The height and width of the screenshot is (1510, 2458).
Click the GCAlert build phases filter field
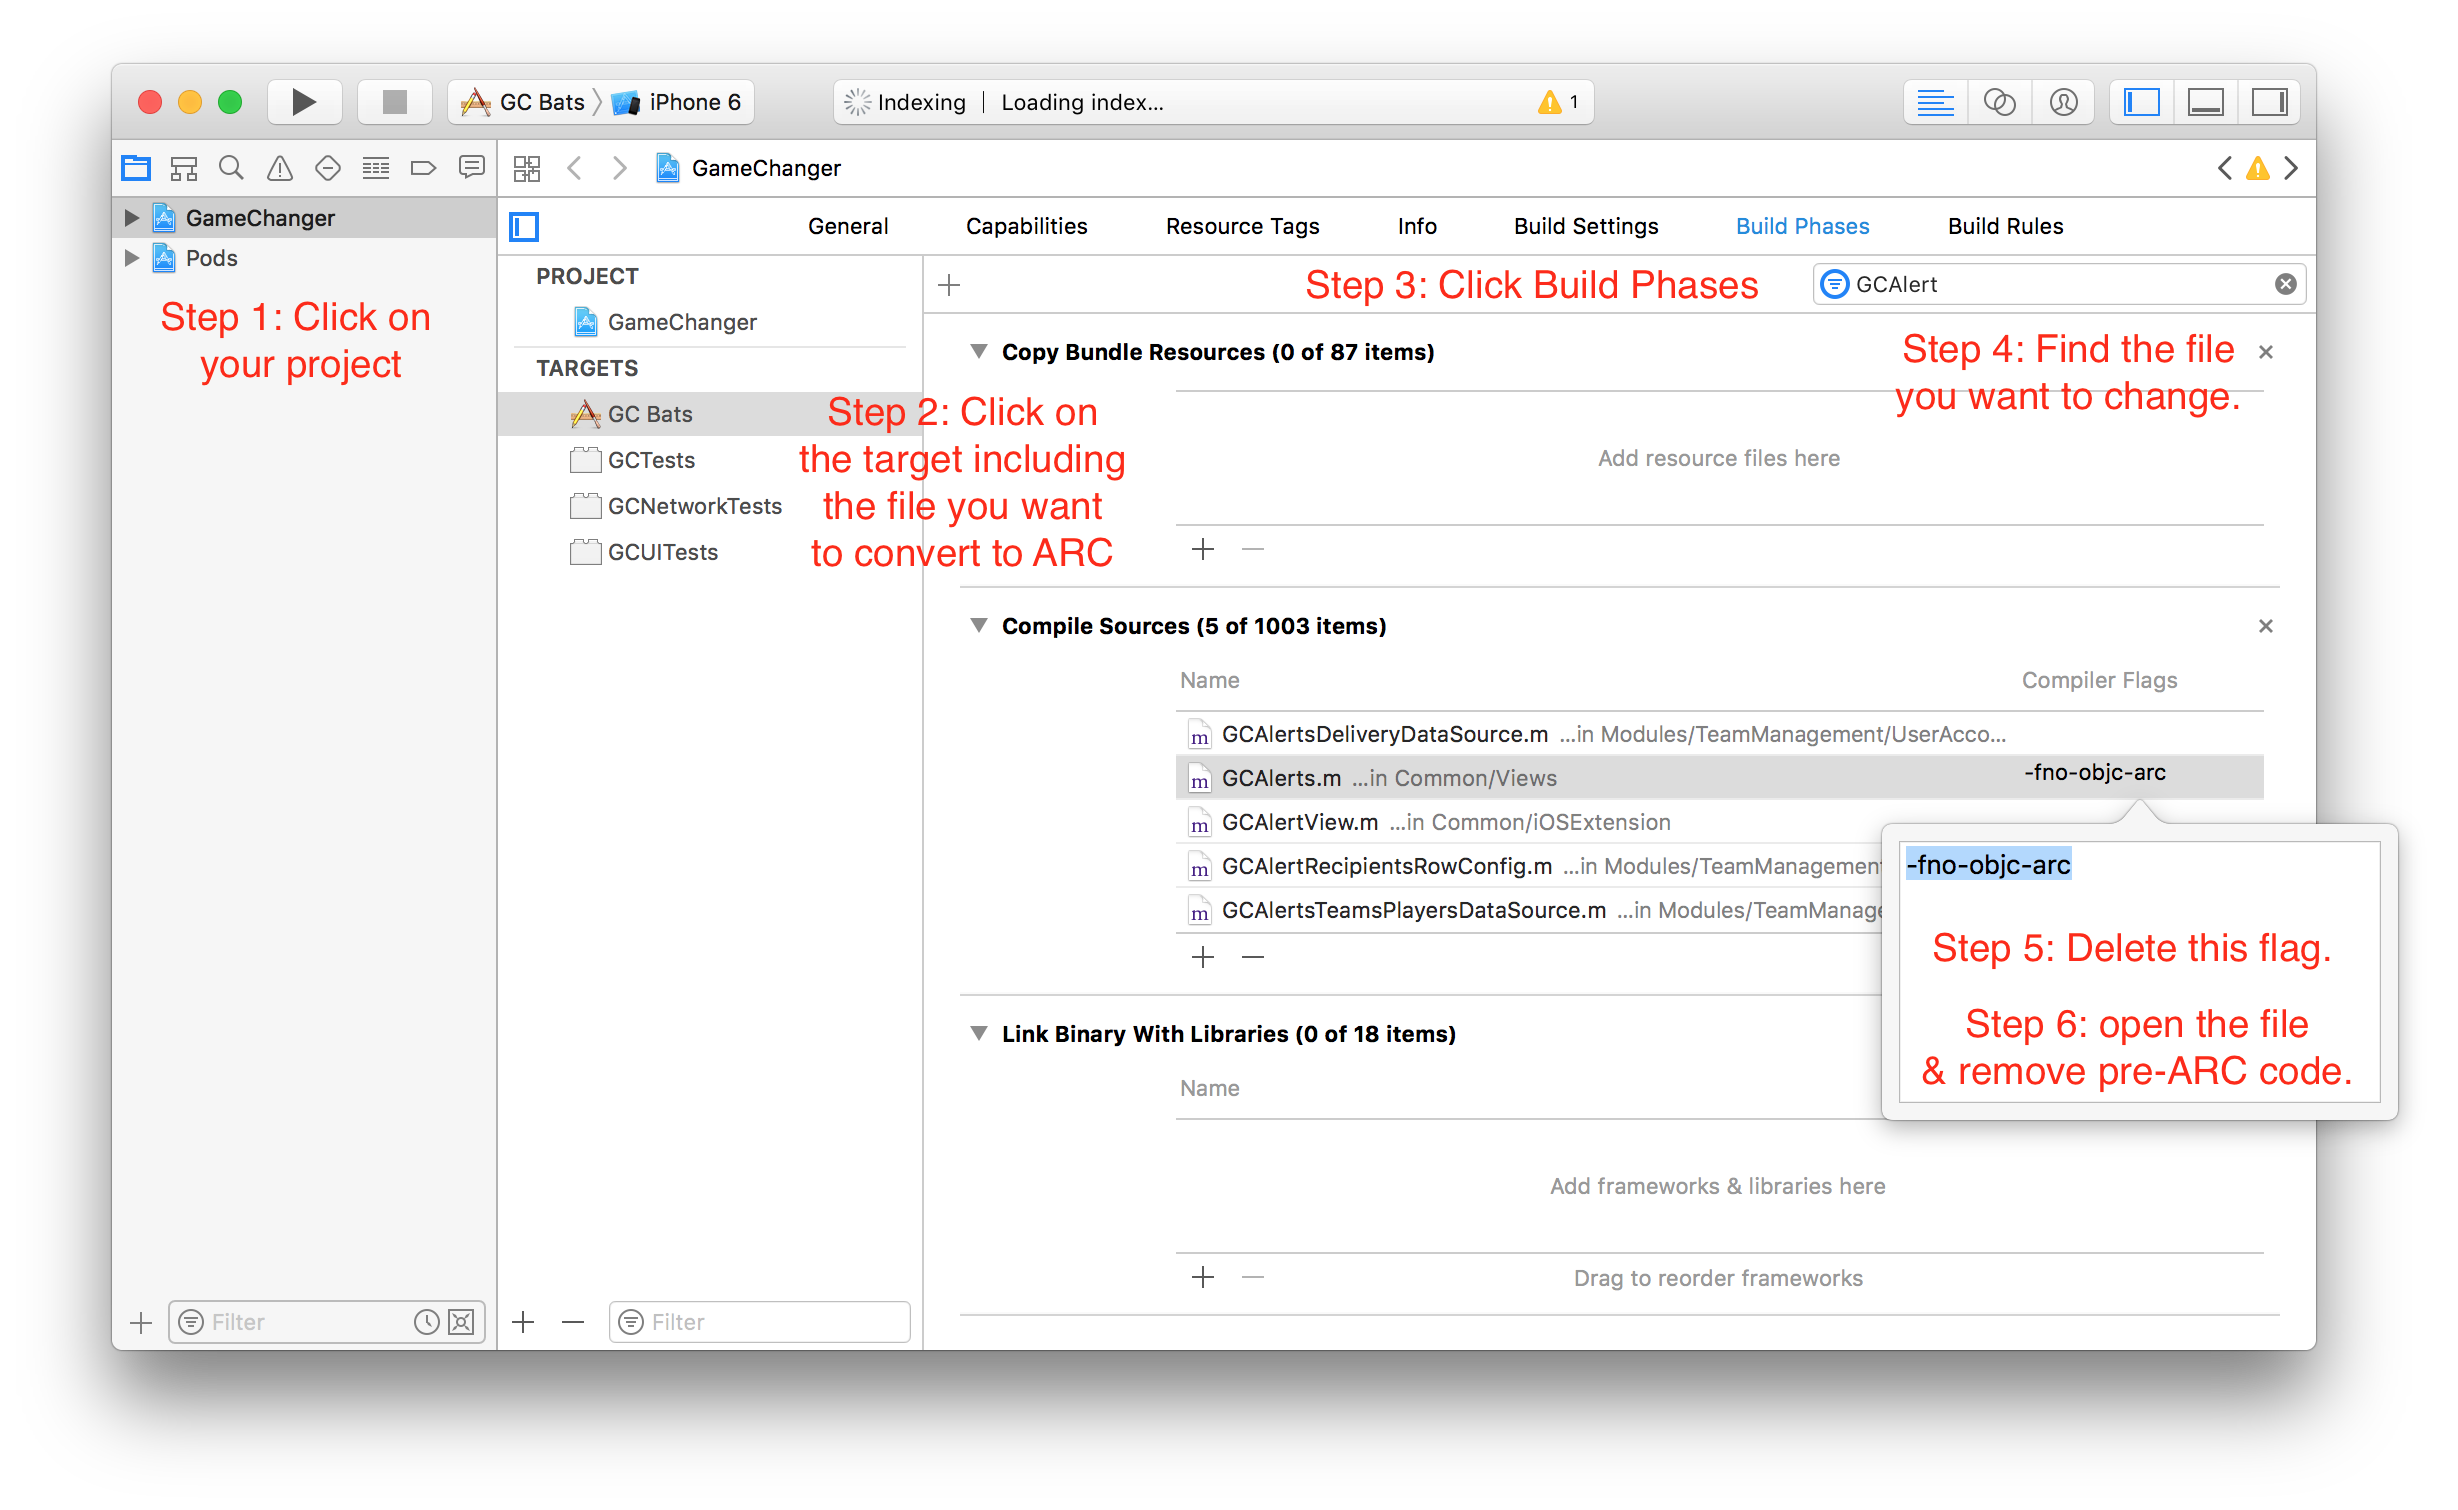pos(2060,285)
